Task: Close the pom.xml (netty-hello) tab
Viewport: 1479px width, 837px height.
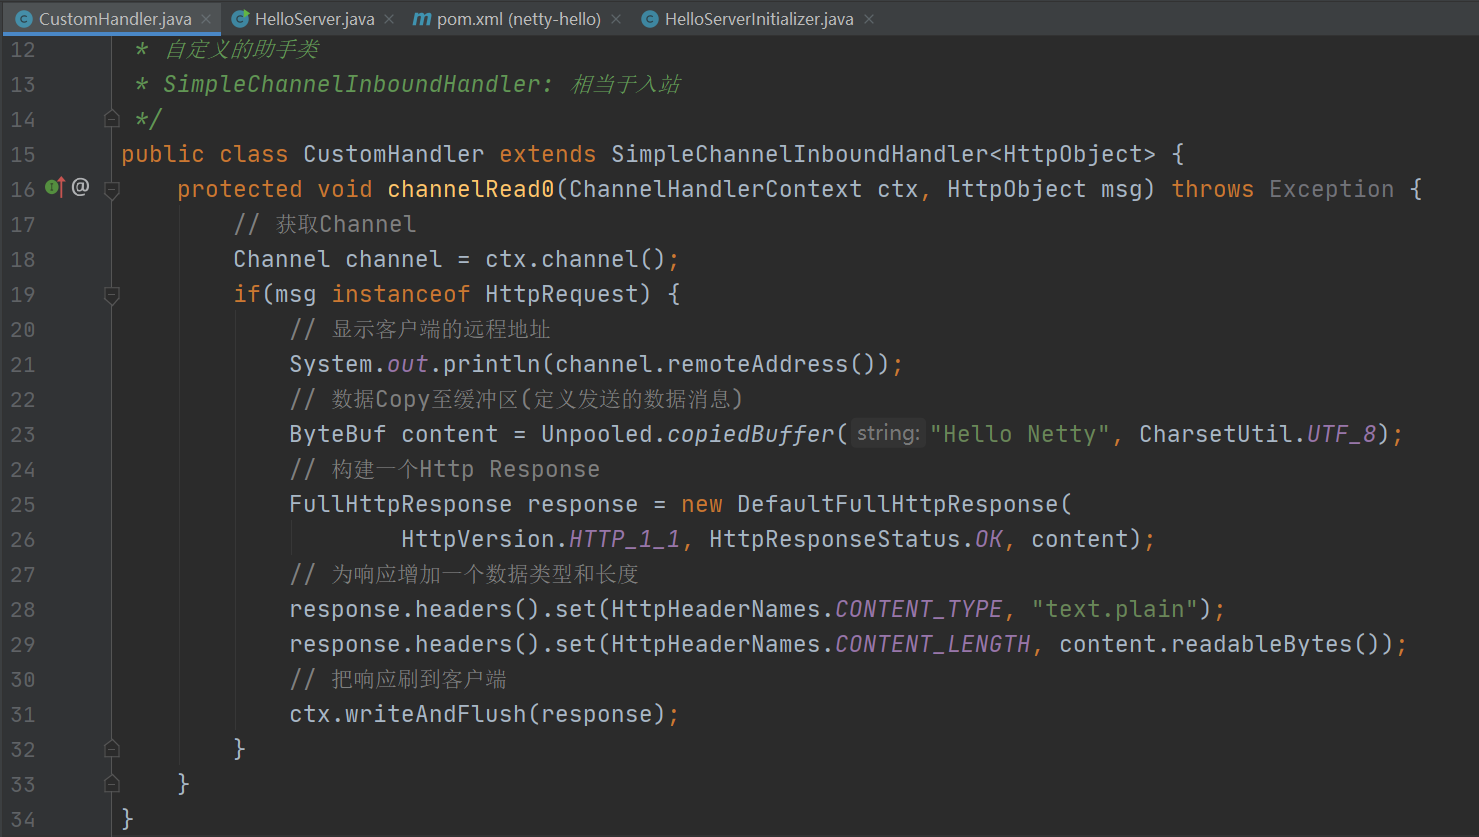Action: 616,19
